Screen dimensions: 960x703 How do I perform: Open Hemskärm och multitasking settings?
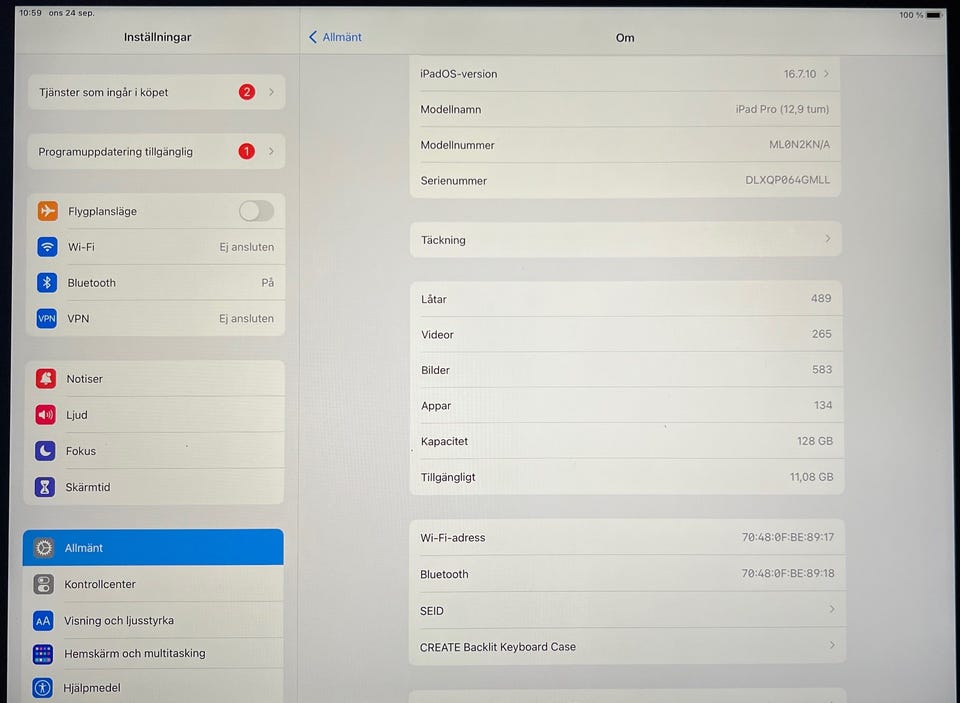(153, 653)
